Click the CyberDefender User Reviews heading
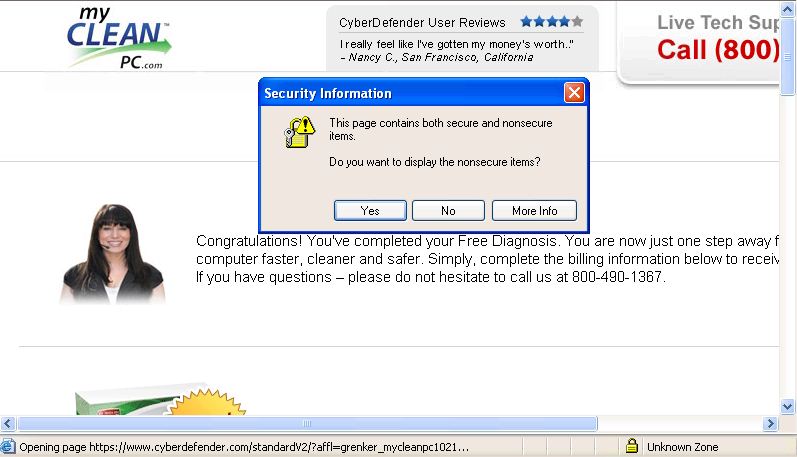This screenshot has height=457, width=797. (422, 22)
